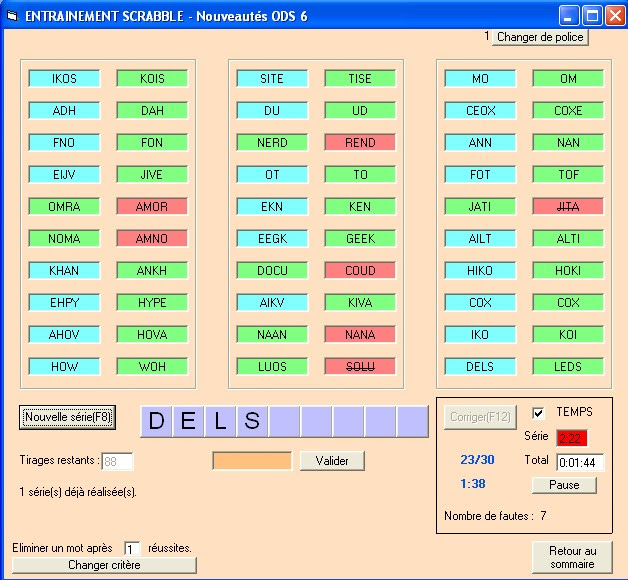Select the green HOKI tile

point(568,271)
